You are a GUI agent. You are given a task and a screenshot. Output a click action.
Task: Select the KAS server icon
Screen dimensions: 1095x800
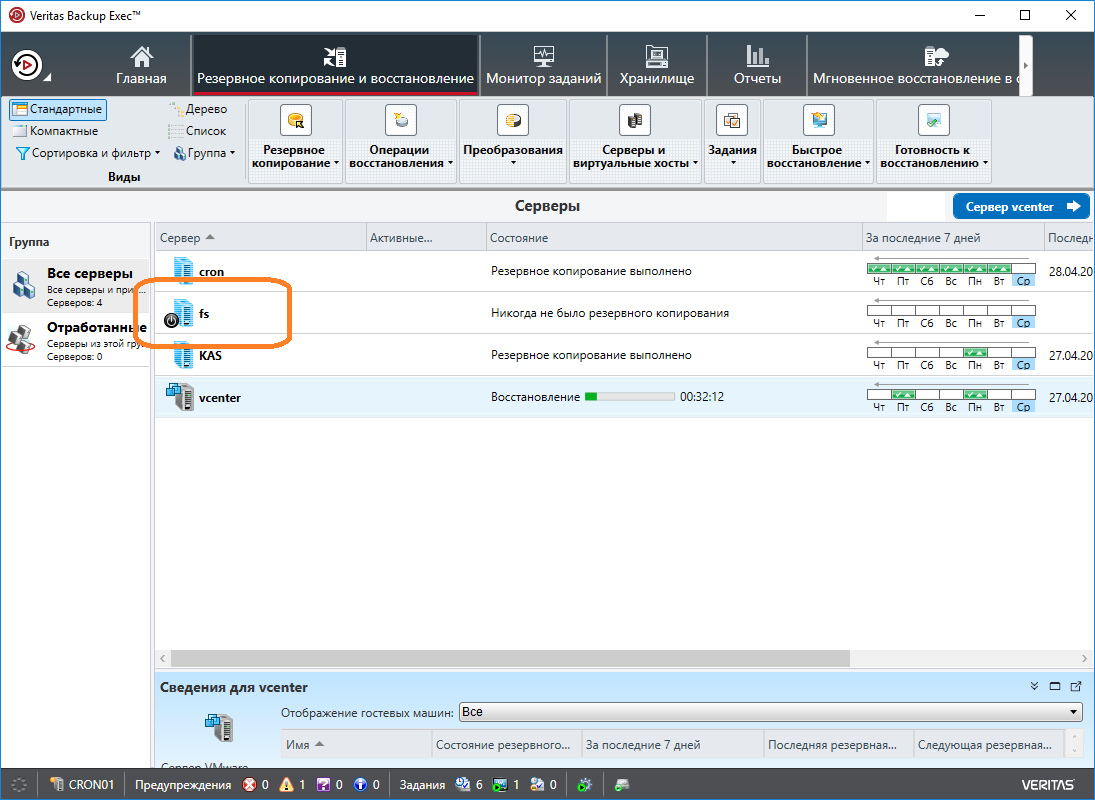[x=183, y=355]
